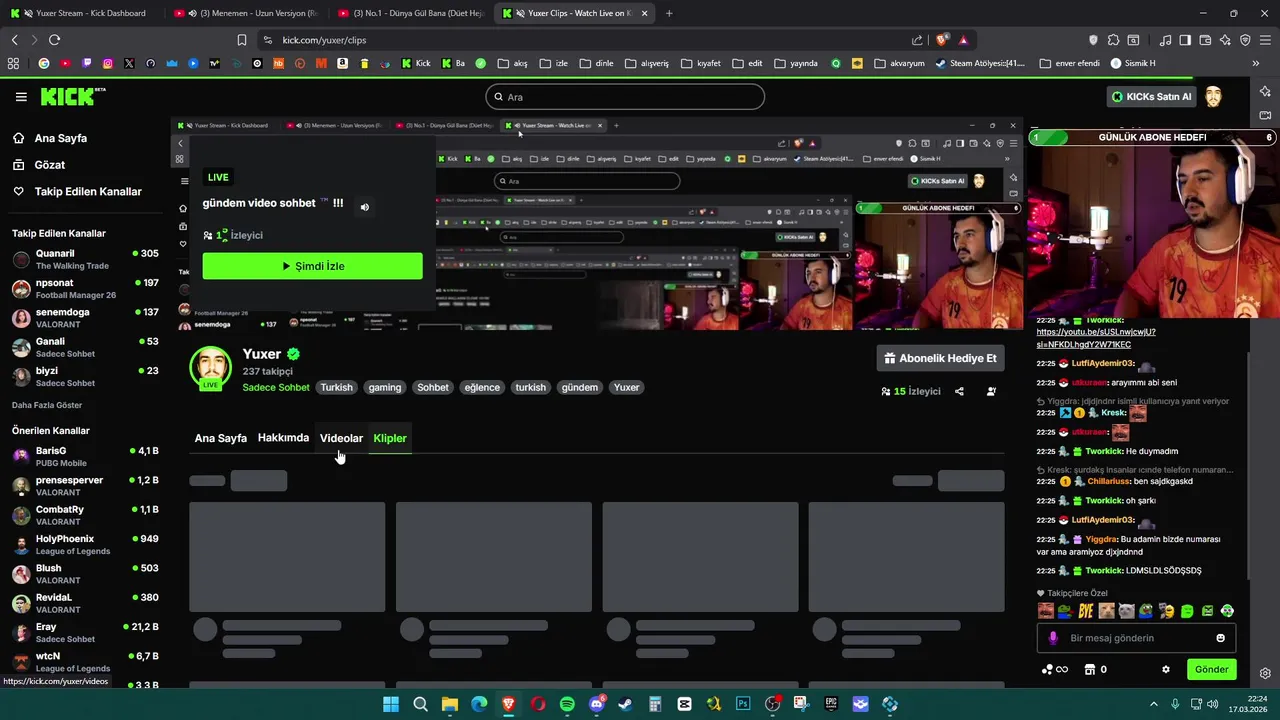Screen dimensions: 1280x720
Task: Open the YouTube link in chat
Action: coord(1096,338)
